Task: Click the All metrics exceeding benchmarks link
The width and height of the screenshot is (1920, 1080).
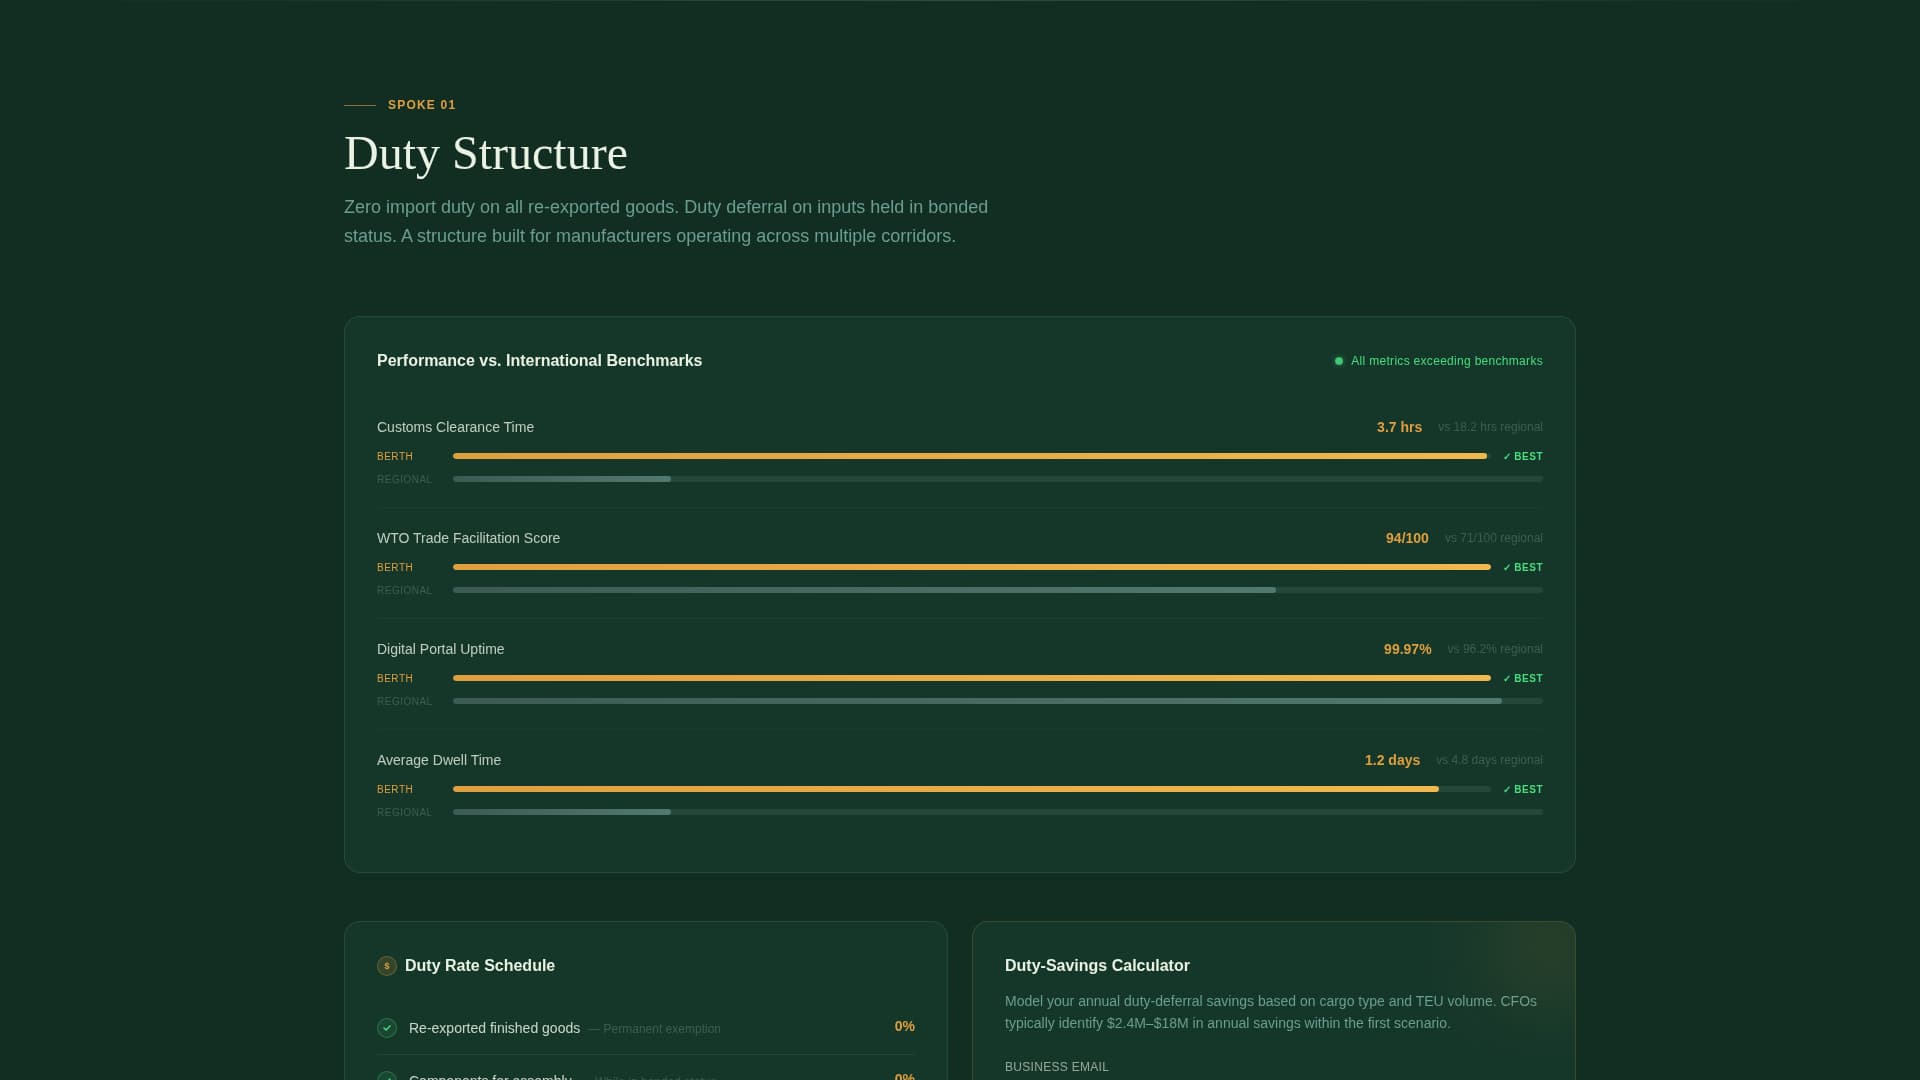Action: click(1447, 361)
